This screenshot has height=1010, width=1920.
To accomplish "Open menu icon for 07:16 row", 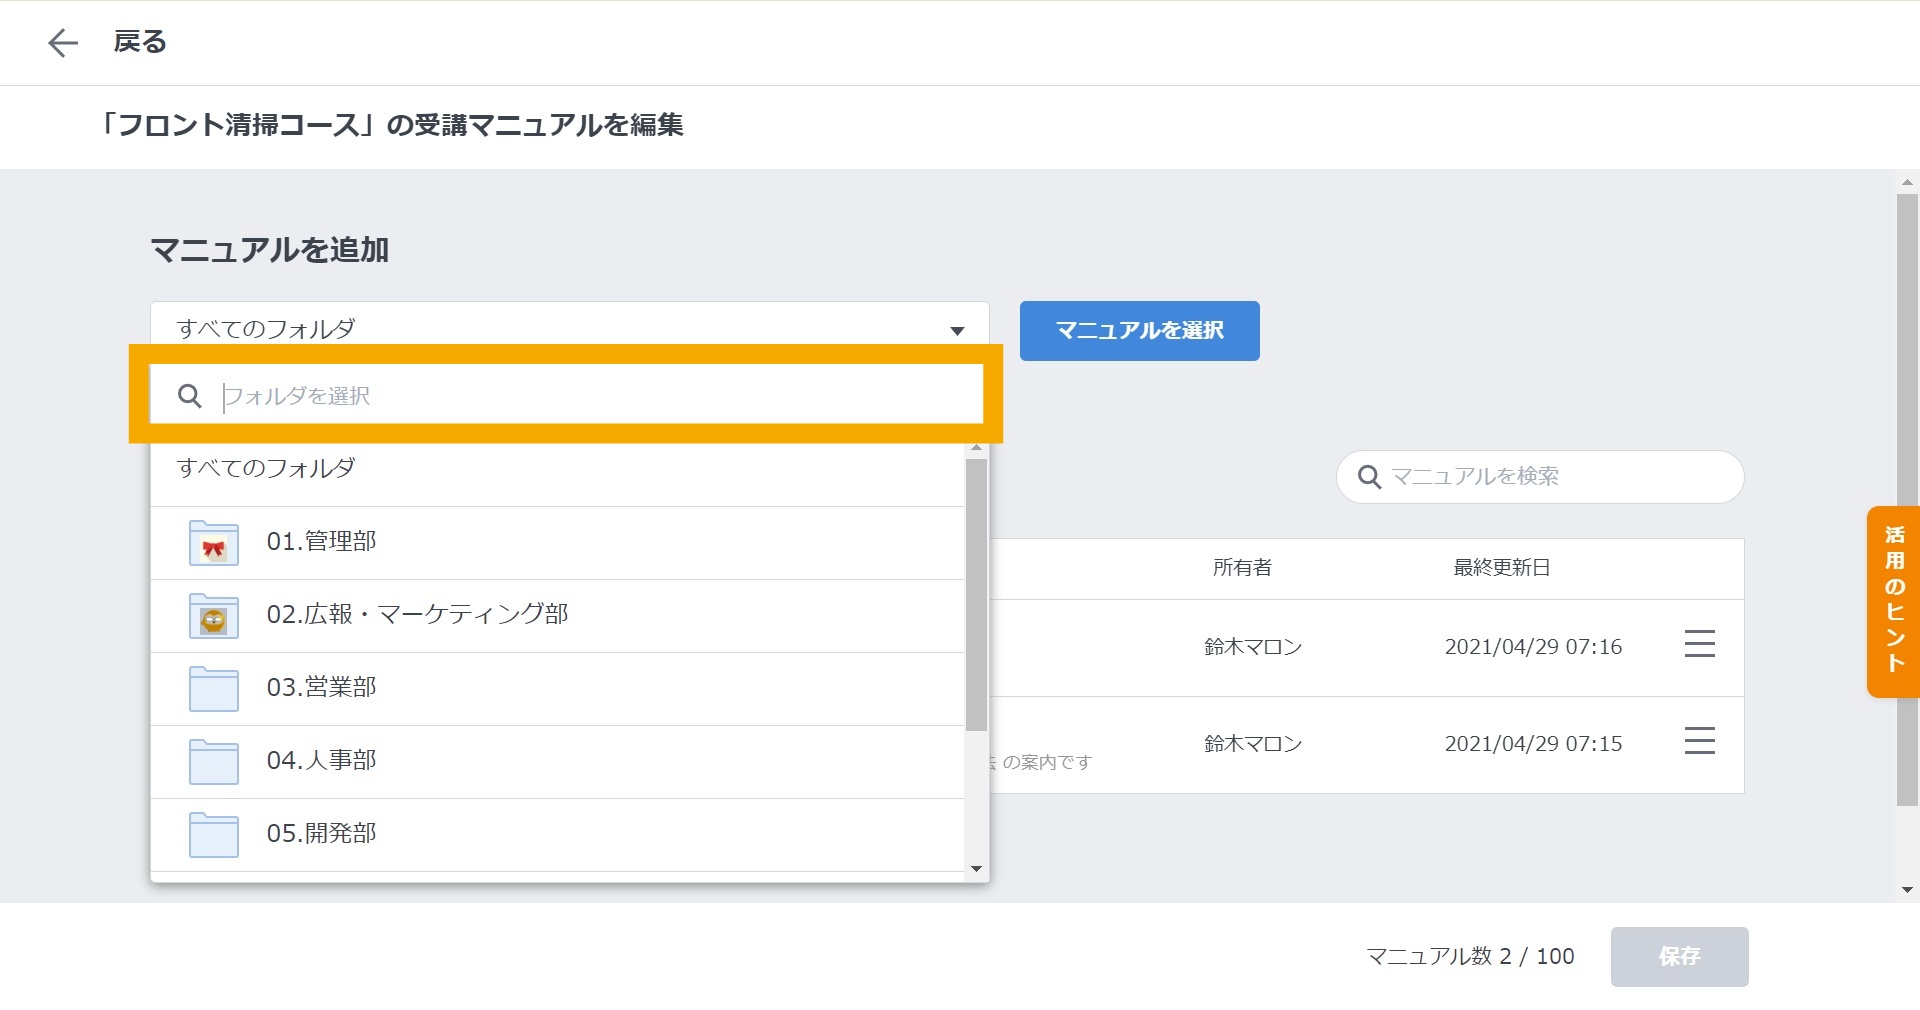I will point(1700,644).
